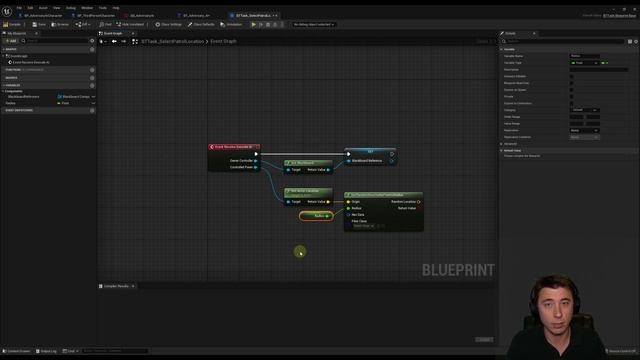640x360 pixels.
Task: Open the Variable Type dropdown
Action: pos(584,63)
